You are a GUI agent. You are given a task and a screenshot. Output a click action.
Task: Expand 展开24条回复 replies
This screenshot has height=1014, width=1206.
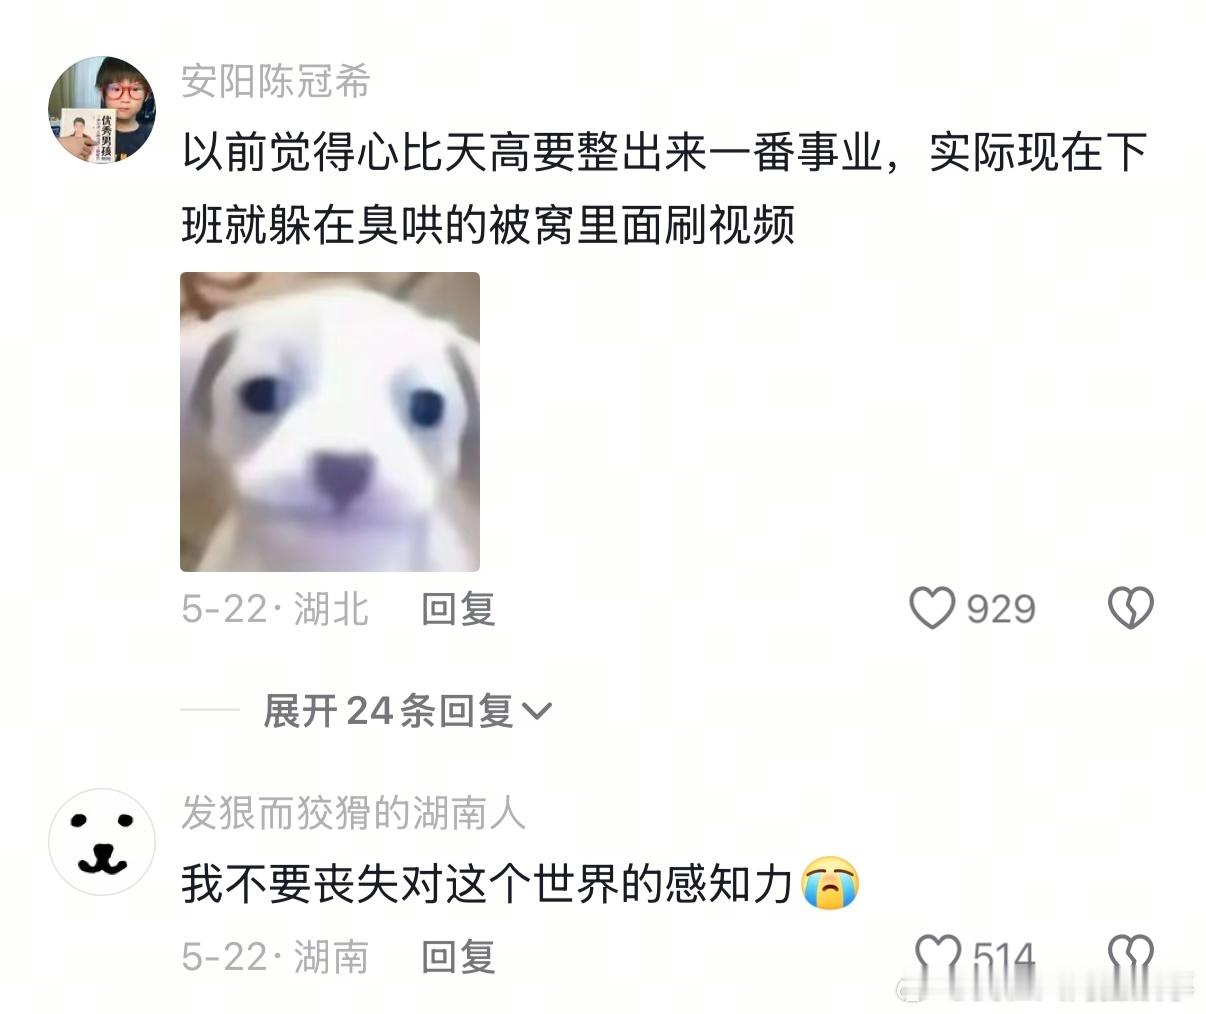click(x=407, y=711)
